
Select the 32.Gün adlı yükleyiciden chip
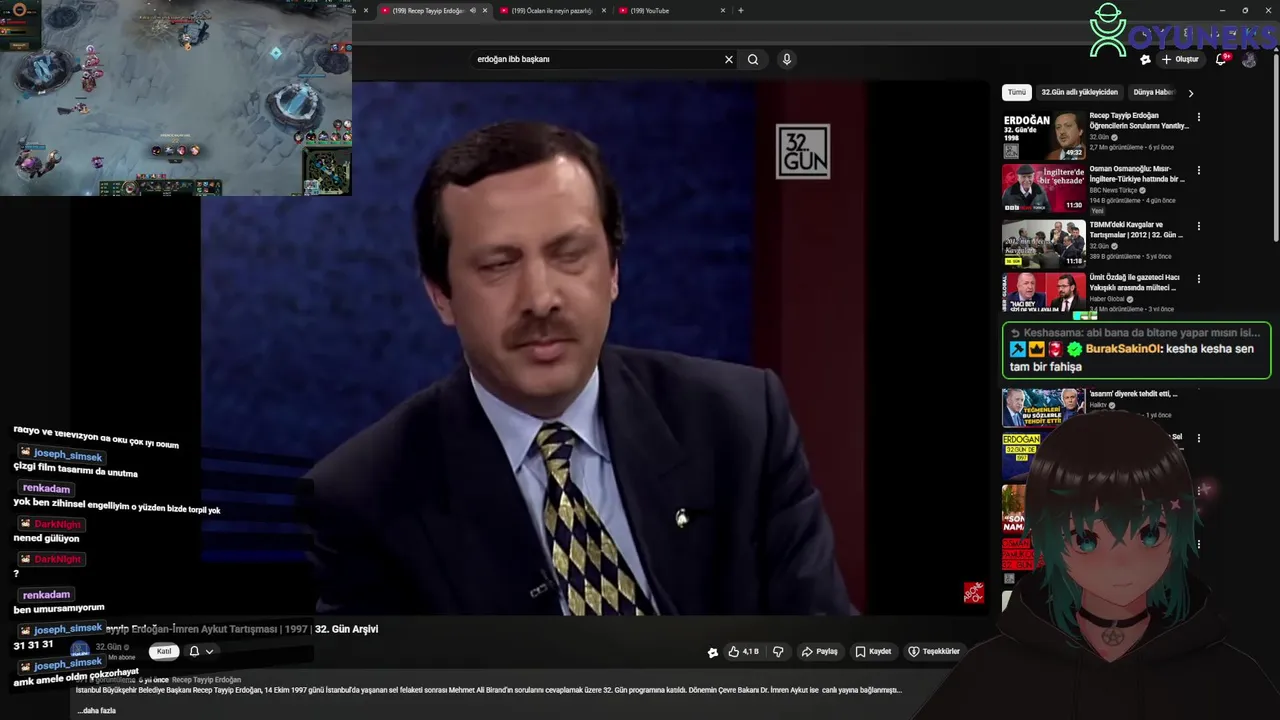click(1079, 92)
